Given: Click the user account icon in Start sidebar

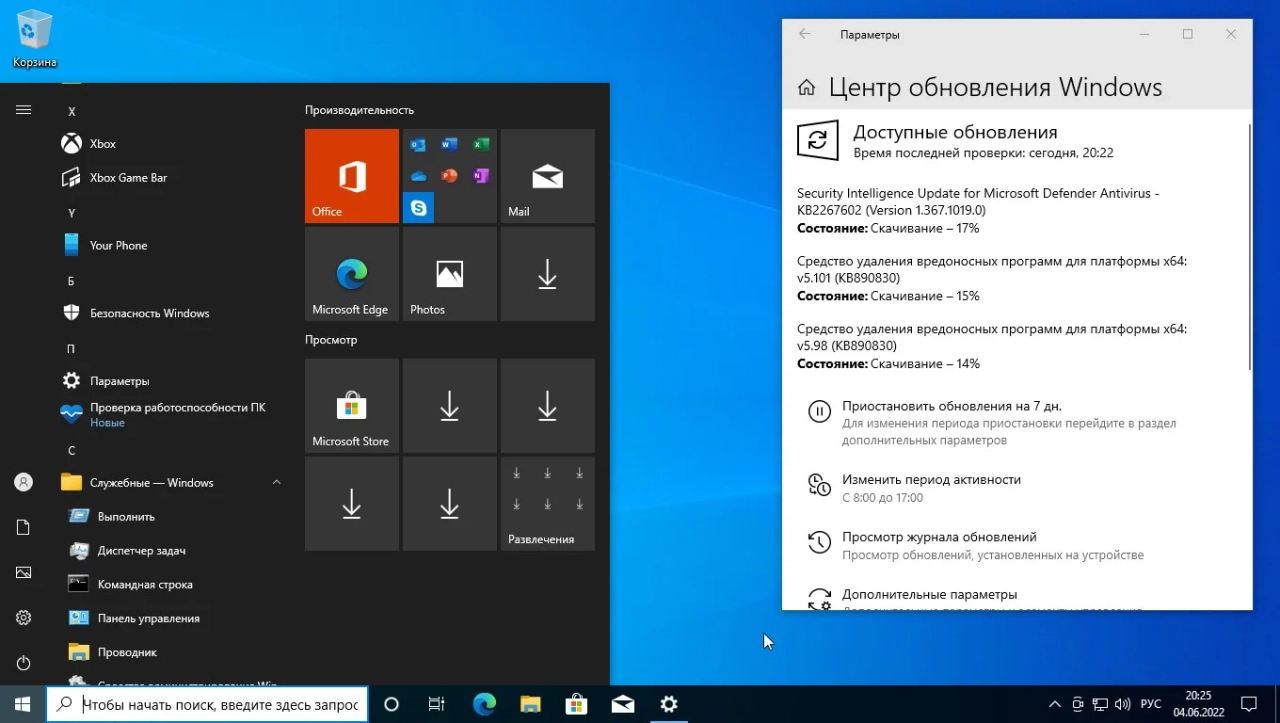Looking at the screenshot, I should coord(23,482).
